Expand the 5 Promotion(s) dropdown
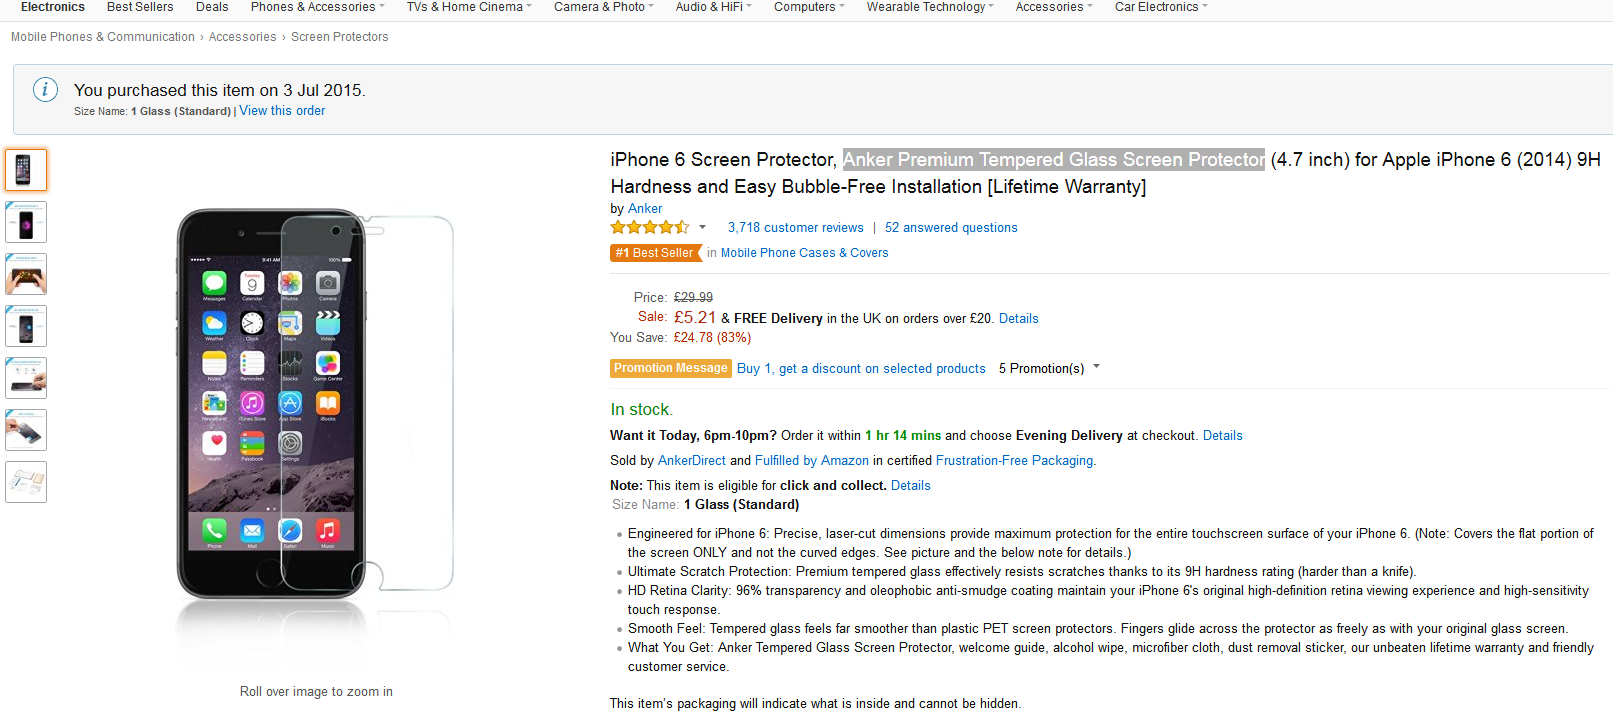 tap(1049, 368)
